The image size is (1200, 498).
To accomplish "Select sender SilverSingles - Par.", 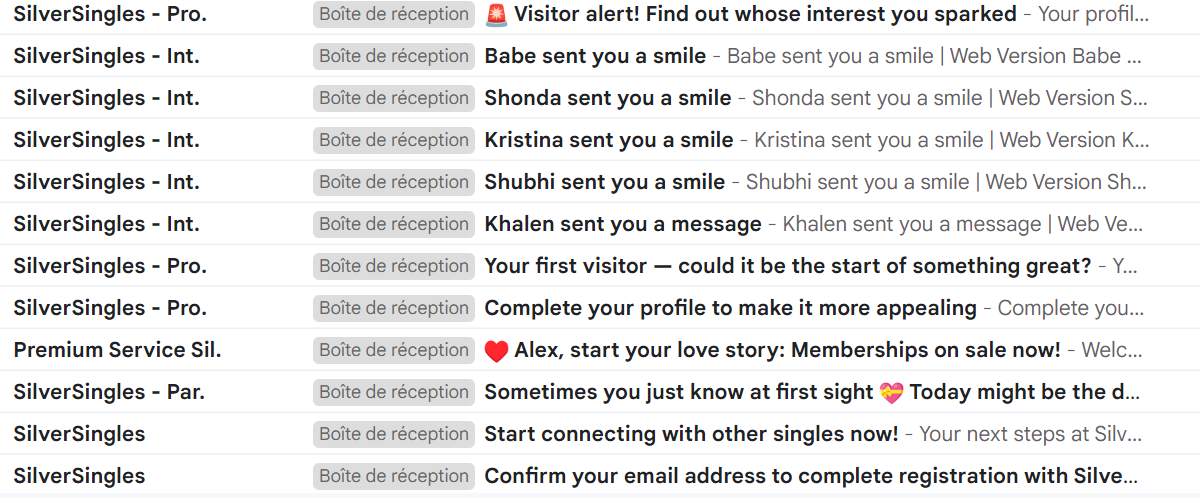I will 109,392.
